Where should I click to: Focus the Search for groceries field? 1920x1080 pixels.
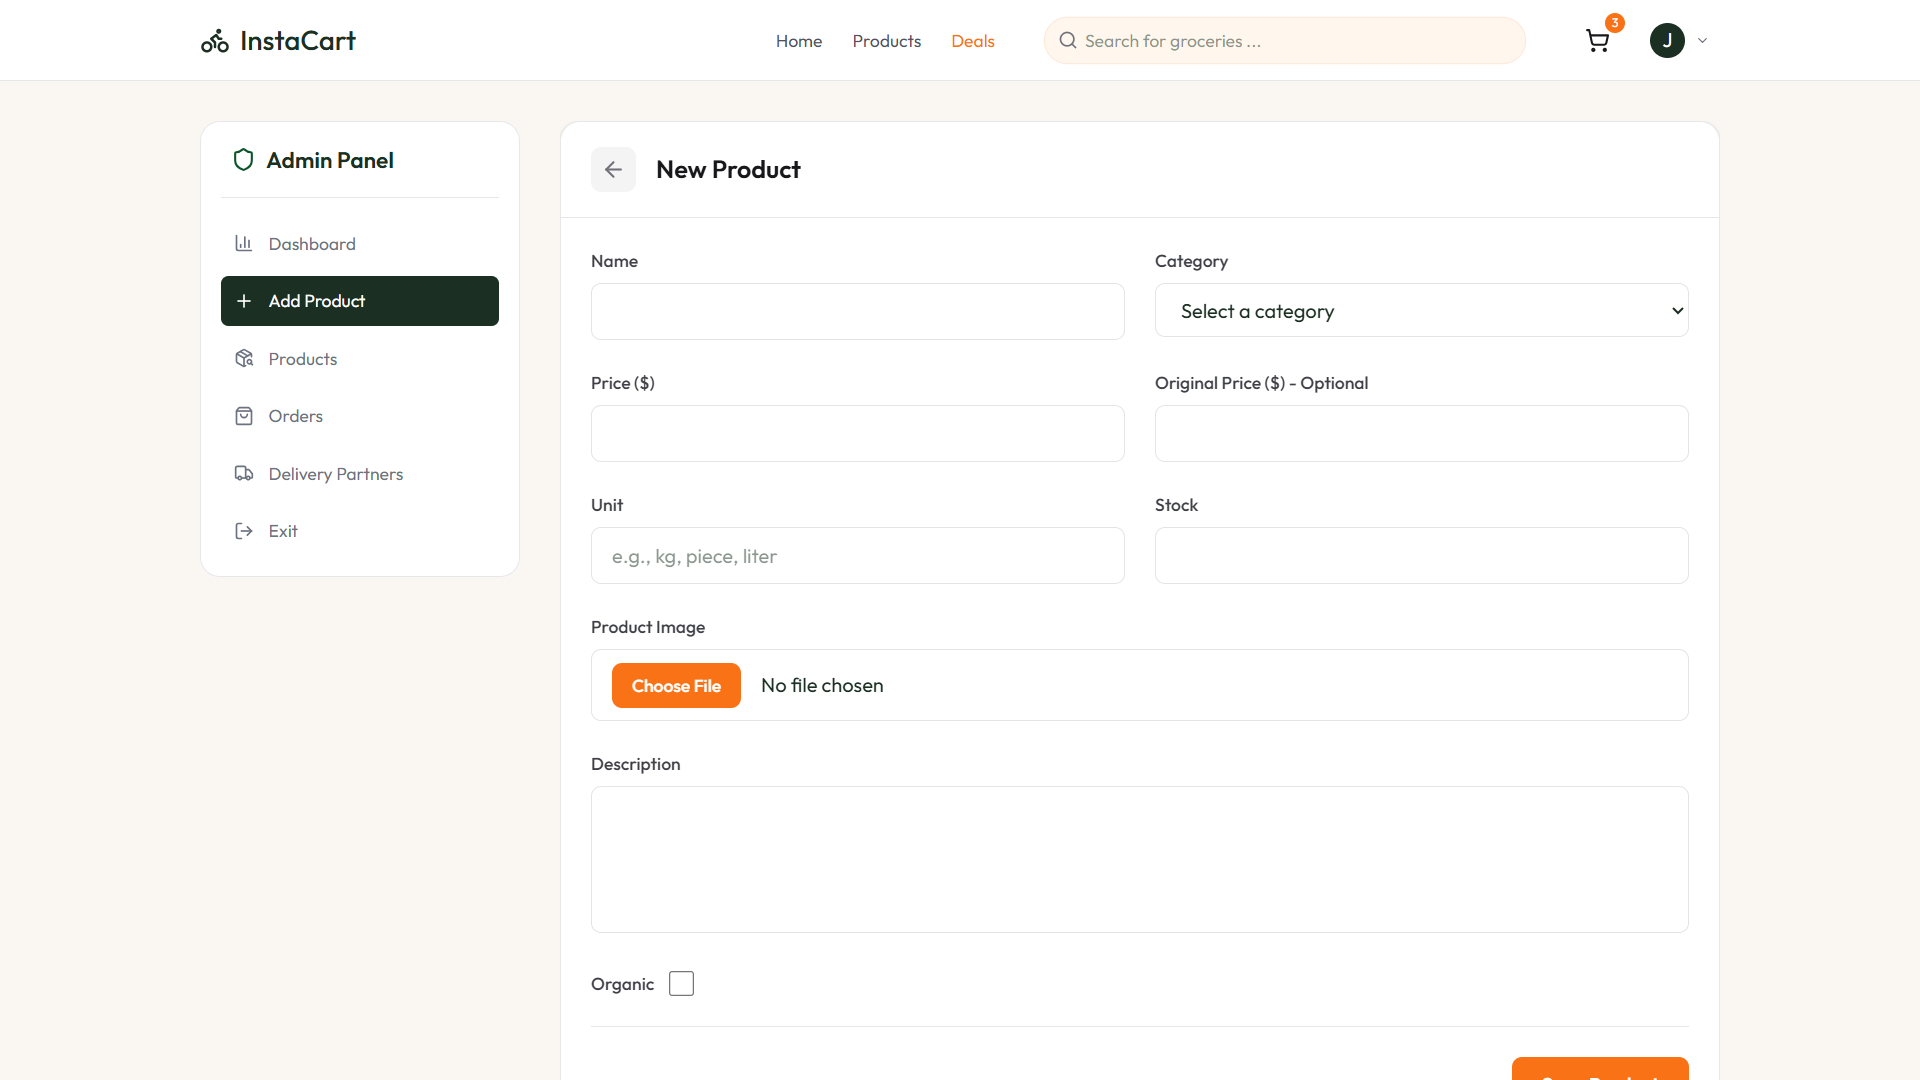[x=1285, y=41]
